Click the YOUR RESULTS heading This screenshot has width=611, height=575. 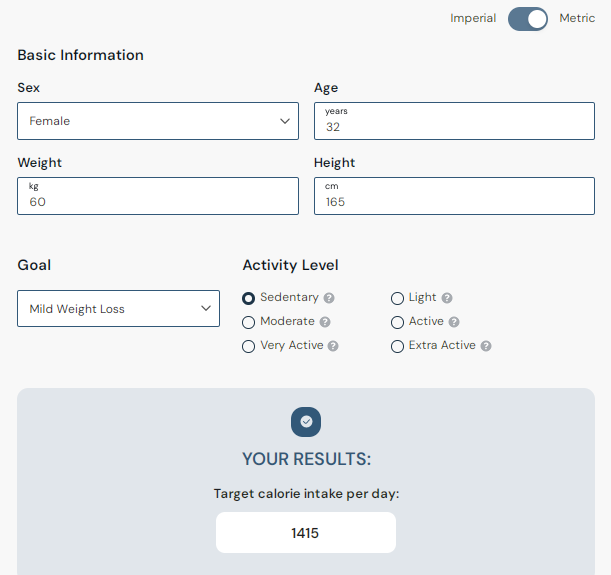tap(306, 459)
